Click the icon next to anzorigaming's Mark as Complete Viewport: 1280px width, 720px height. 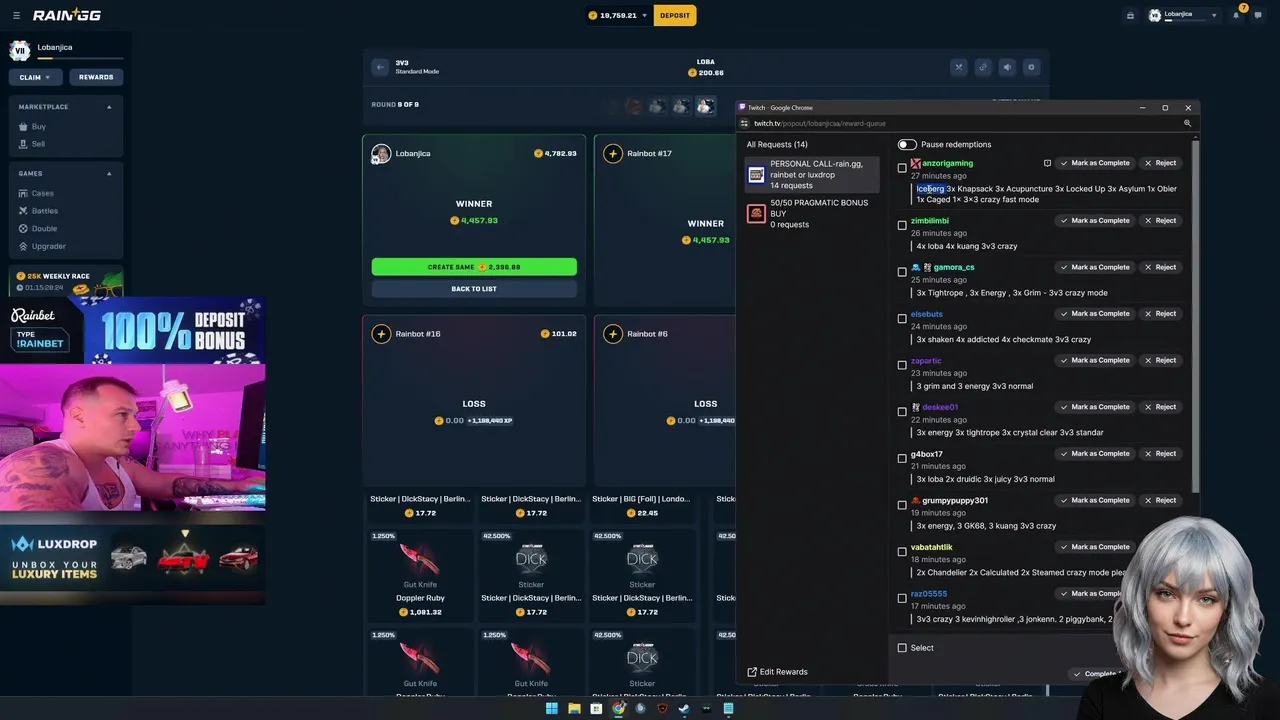coord(1047,163)
